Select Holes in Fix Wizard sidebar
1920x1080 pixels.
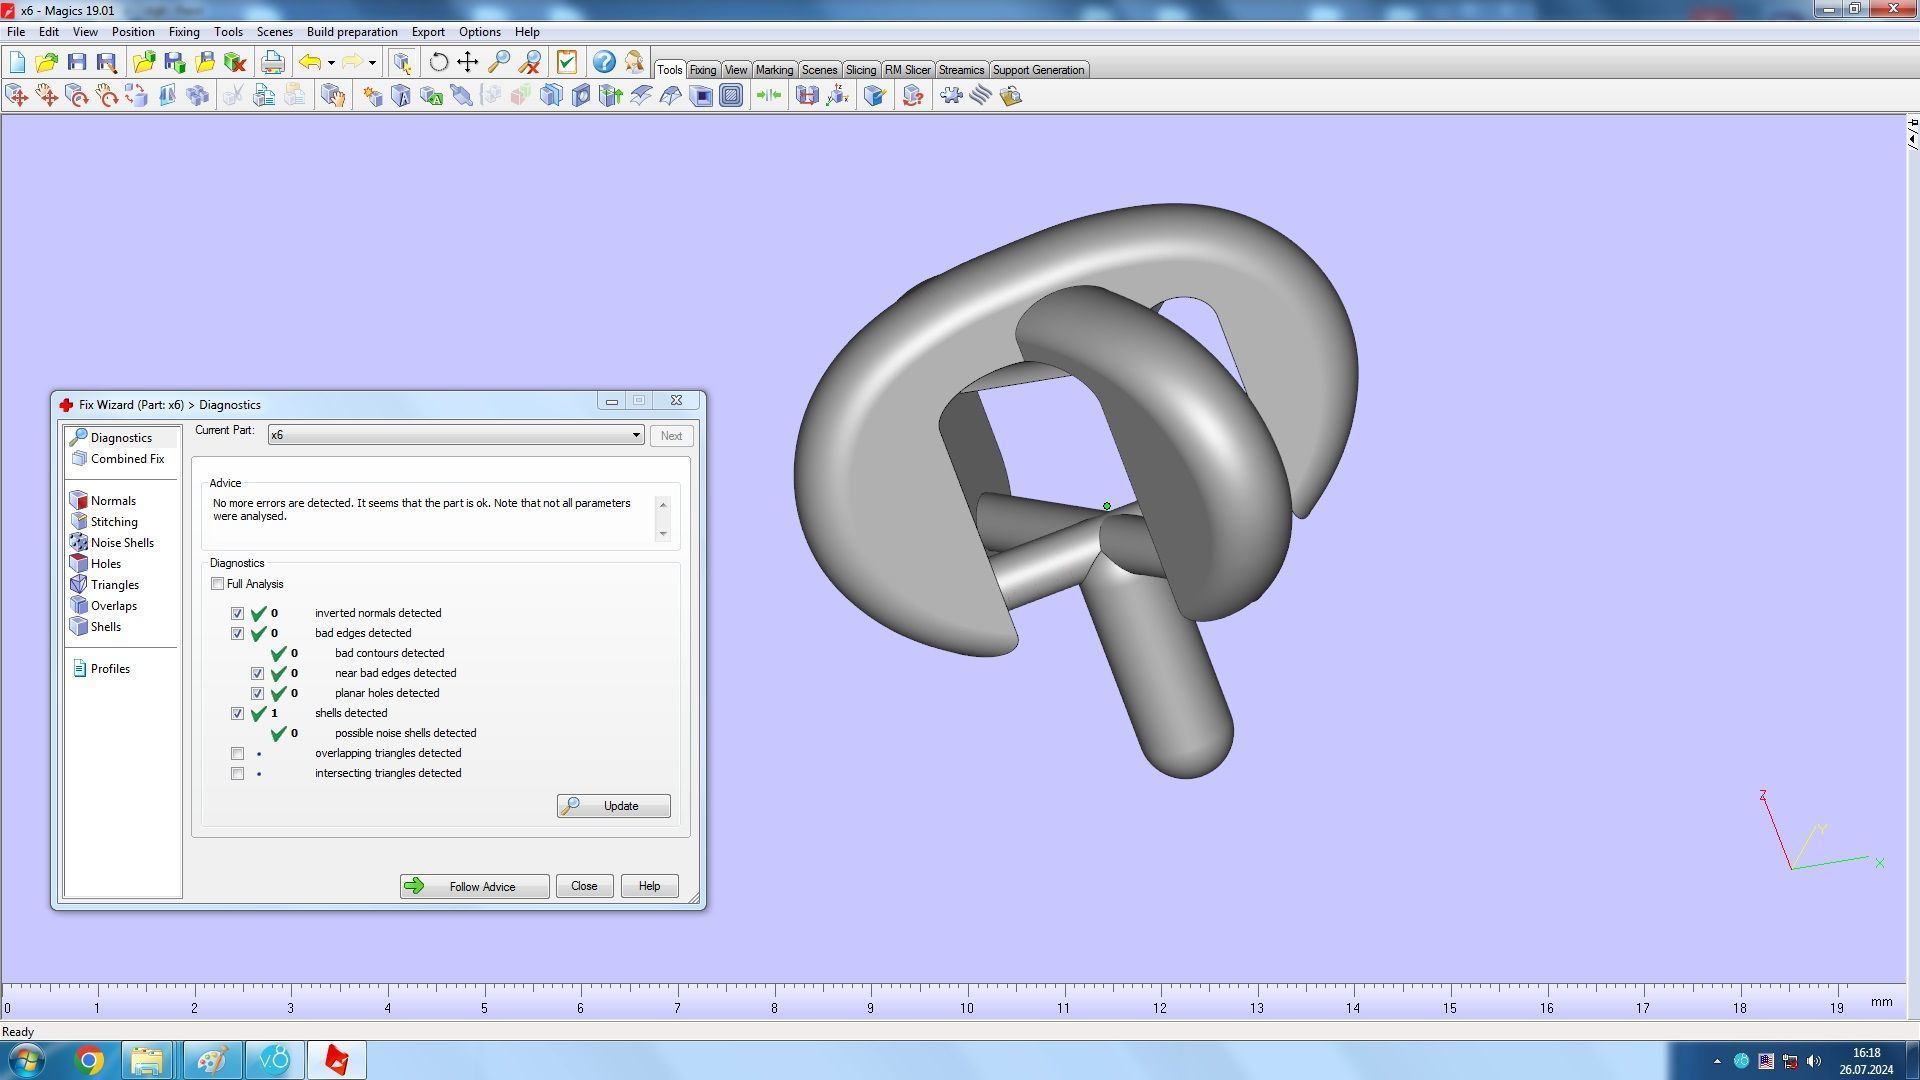coord(105,564)
